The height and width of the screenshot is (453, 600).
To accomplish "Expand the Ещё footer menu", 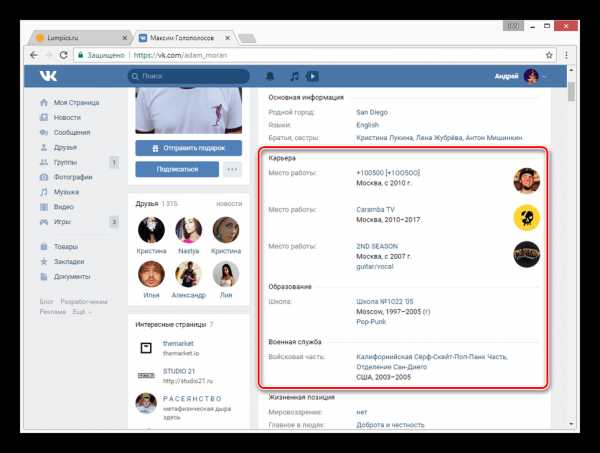I will (82, 312).
